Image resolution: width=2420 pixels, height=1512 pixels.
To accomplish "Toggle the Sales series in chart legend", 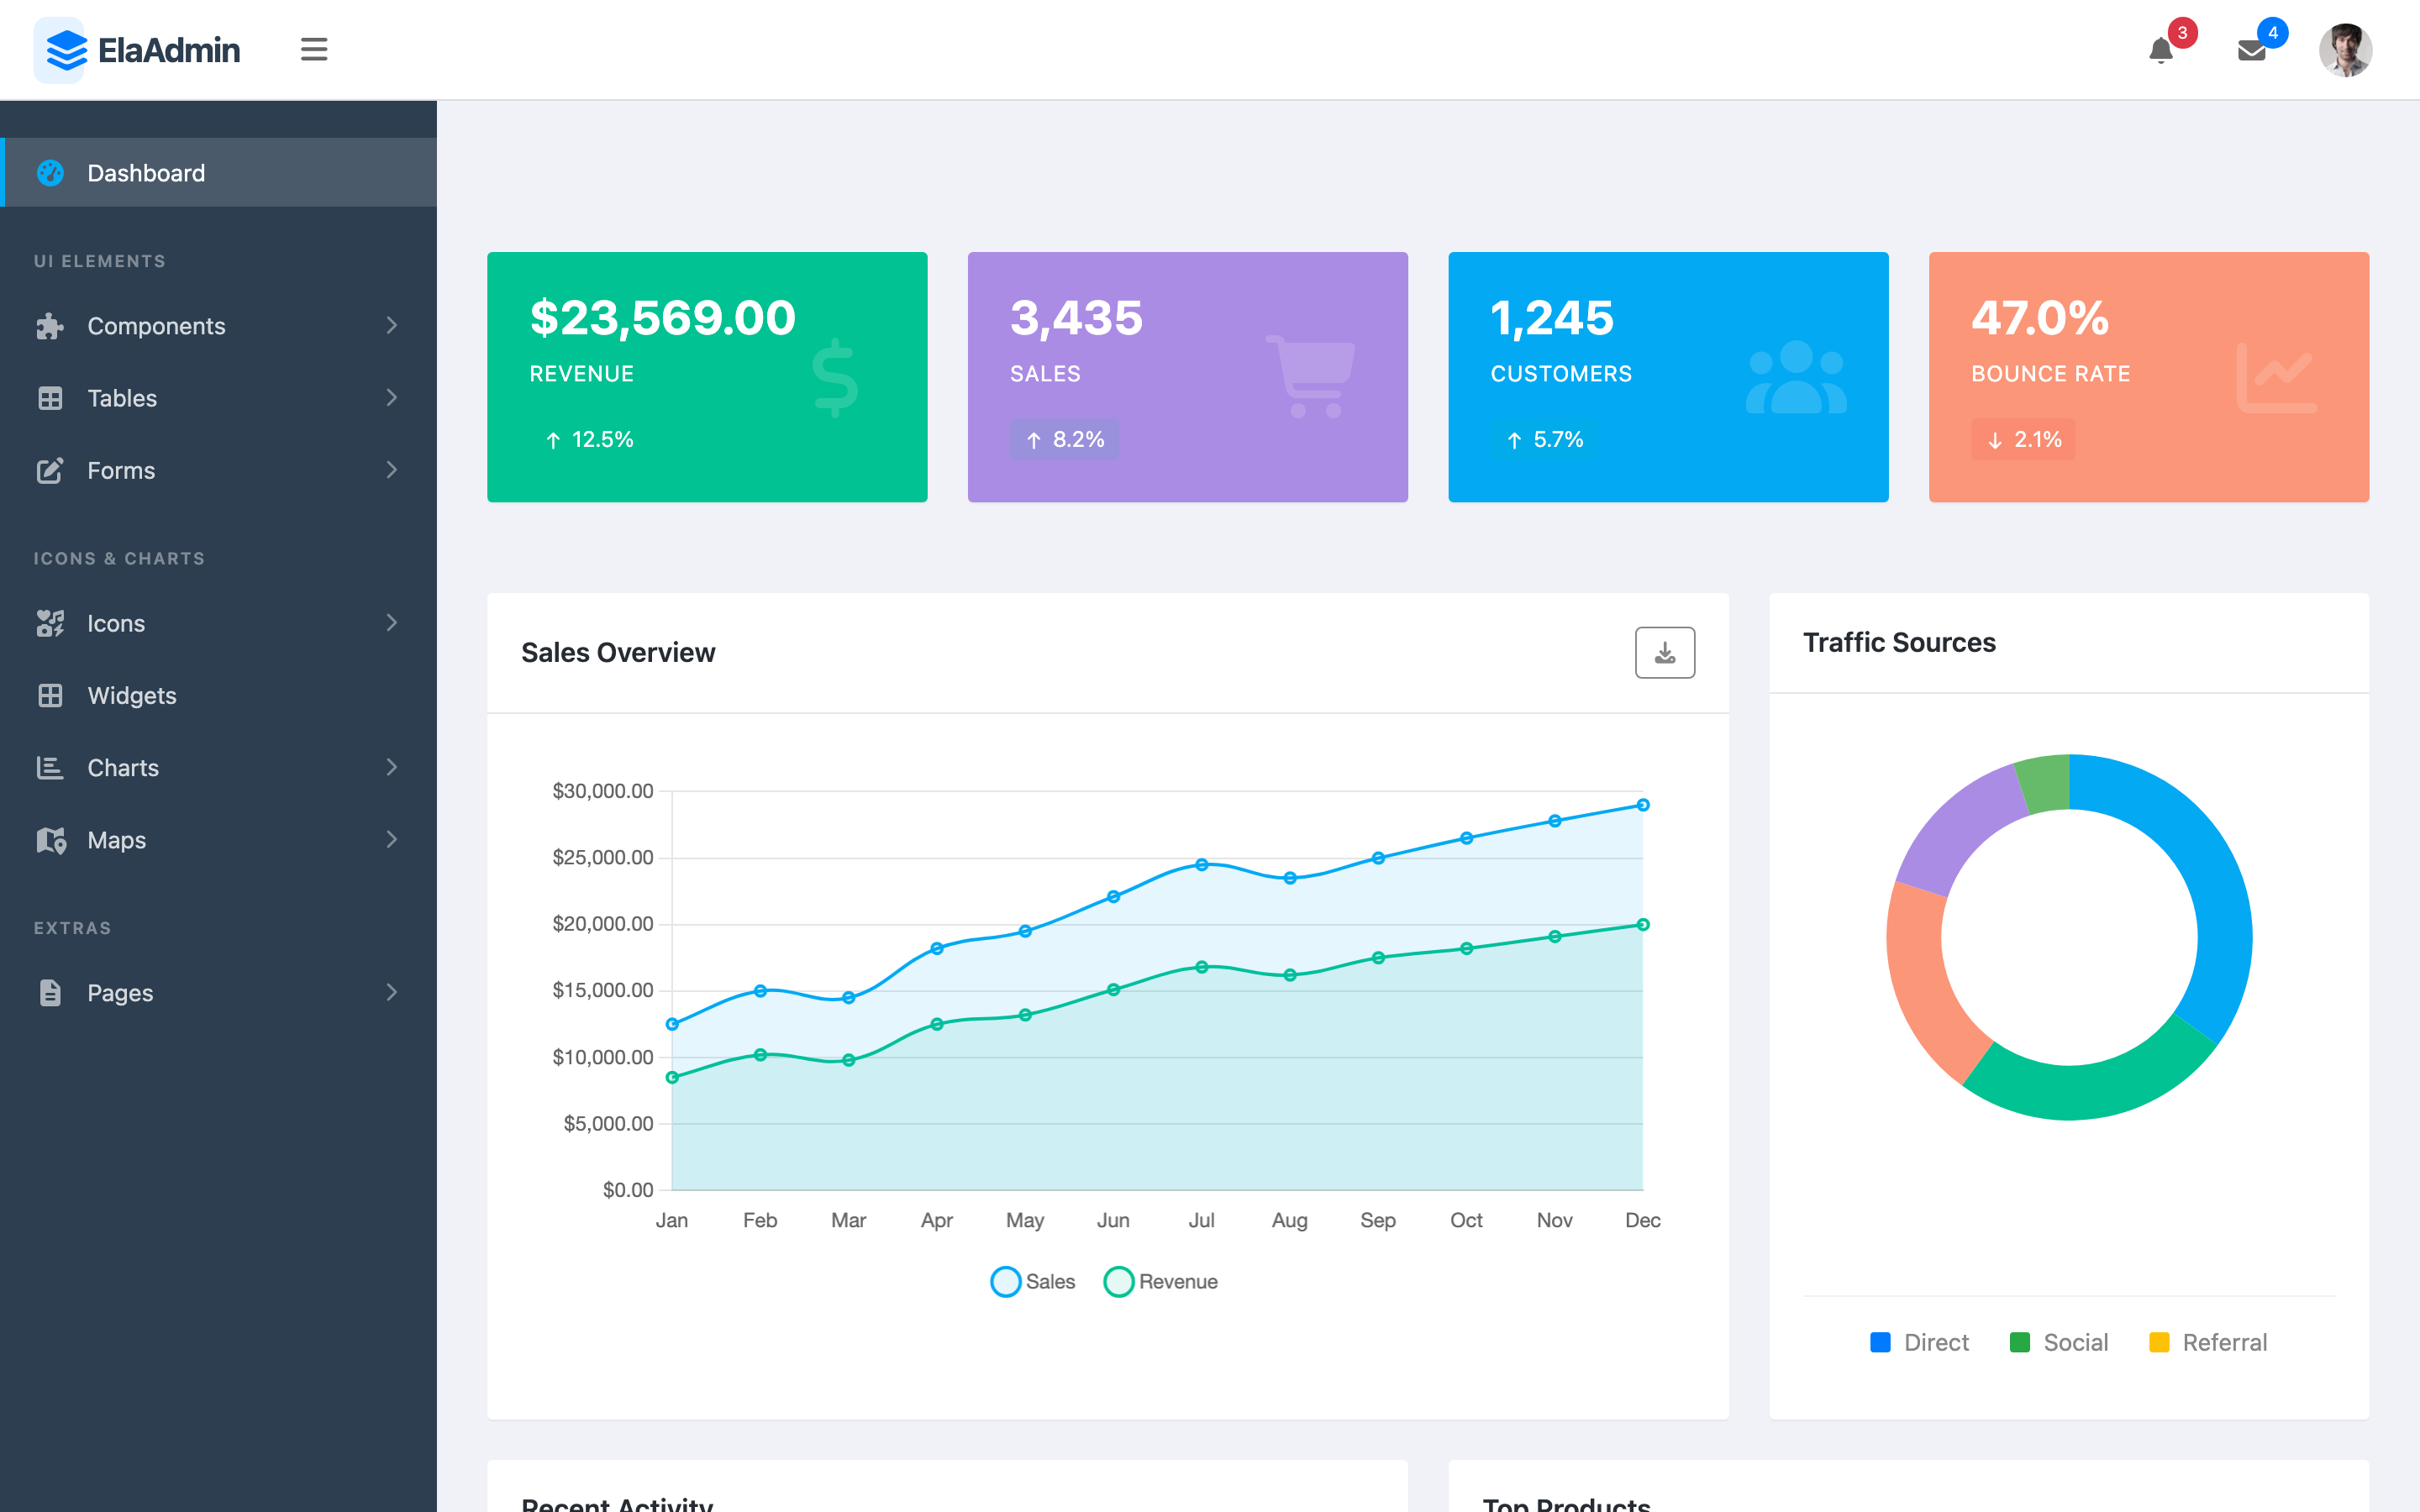I will click(x=1032, y=1281).
